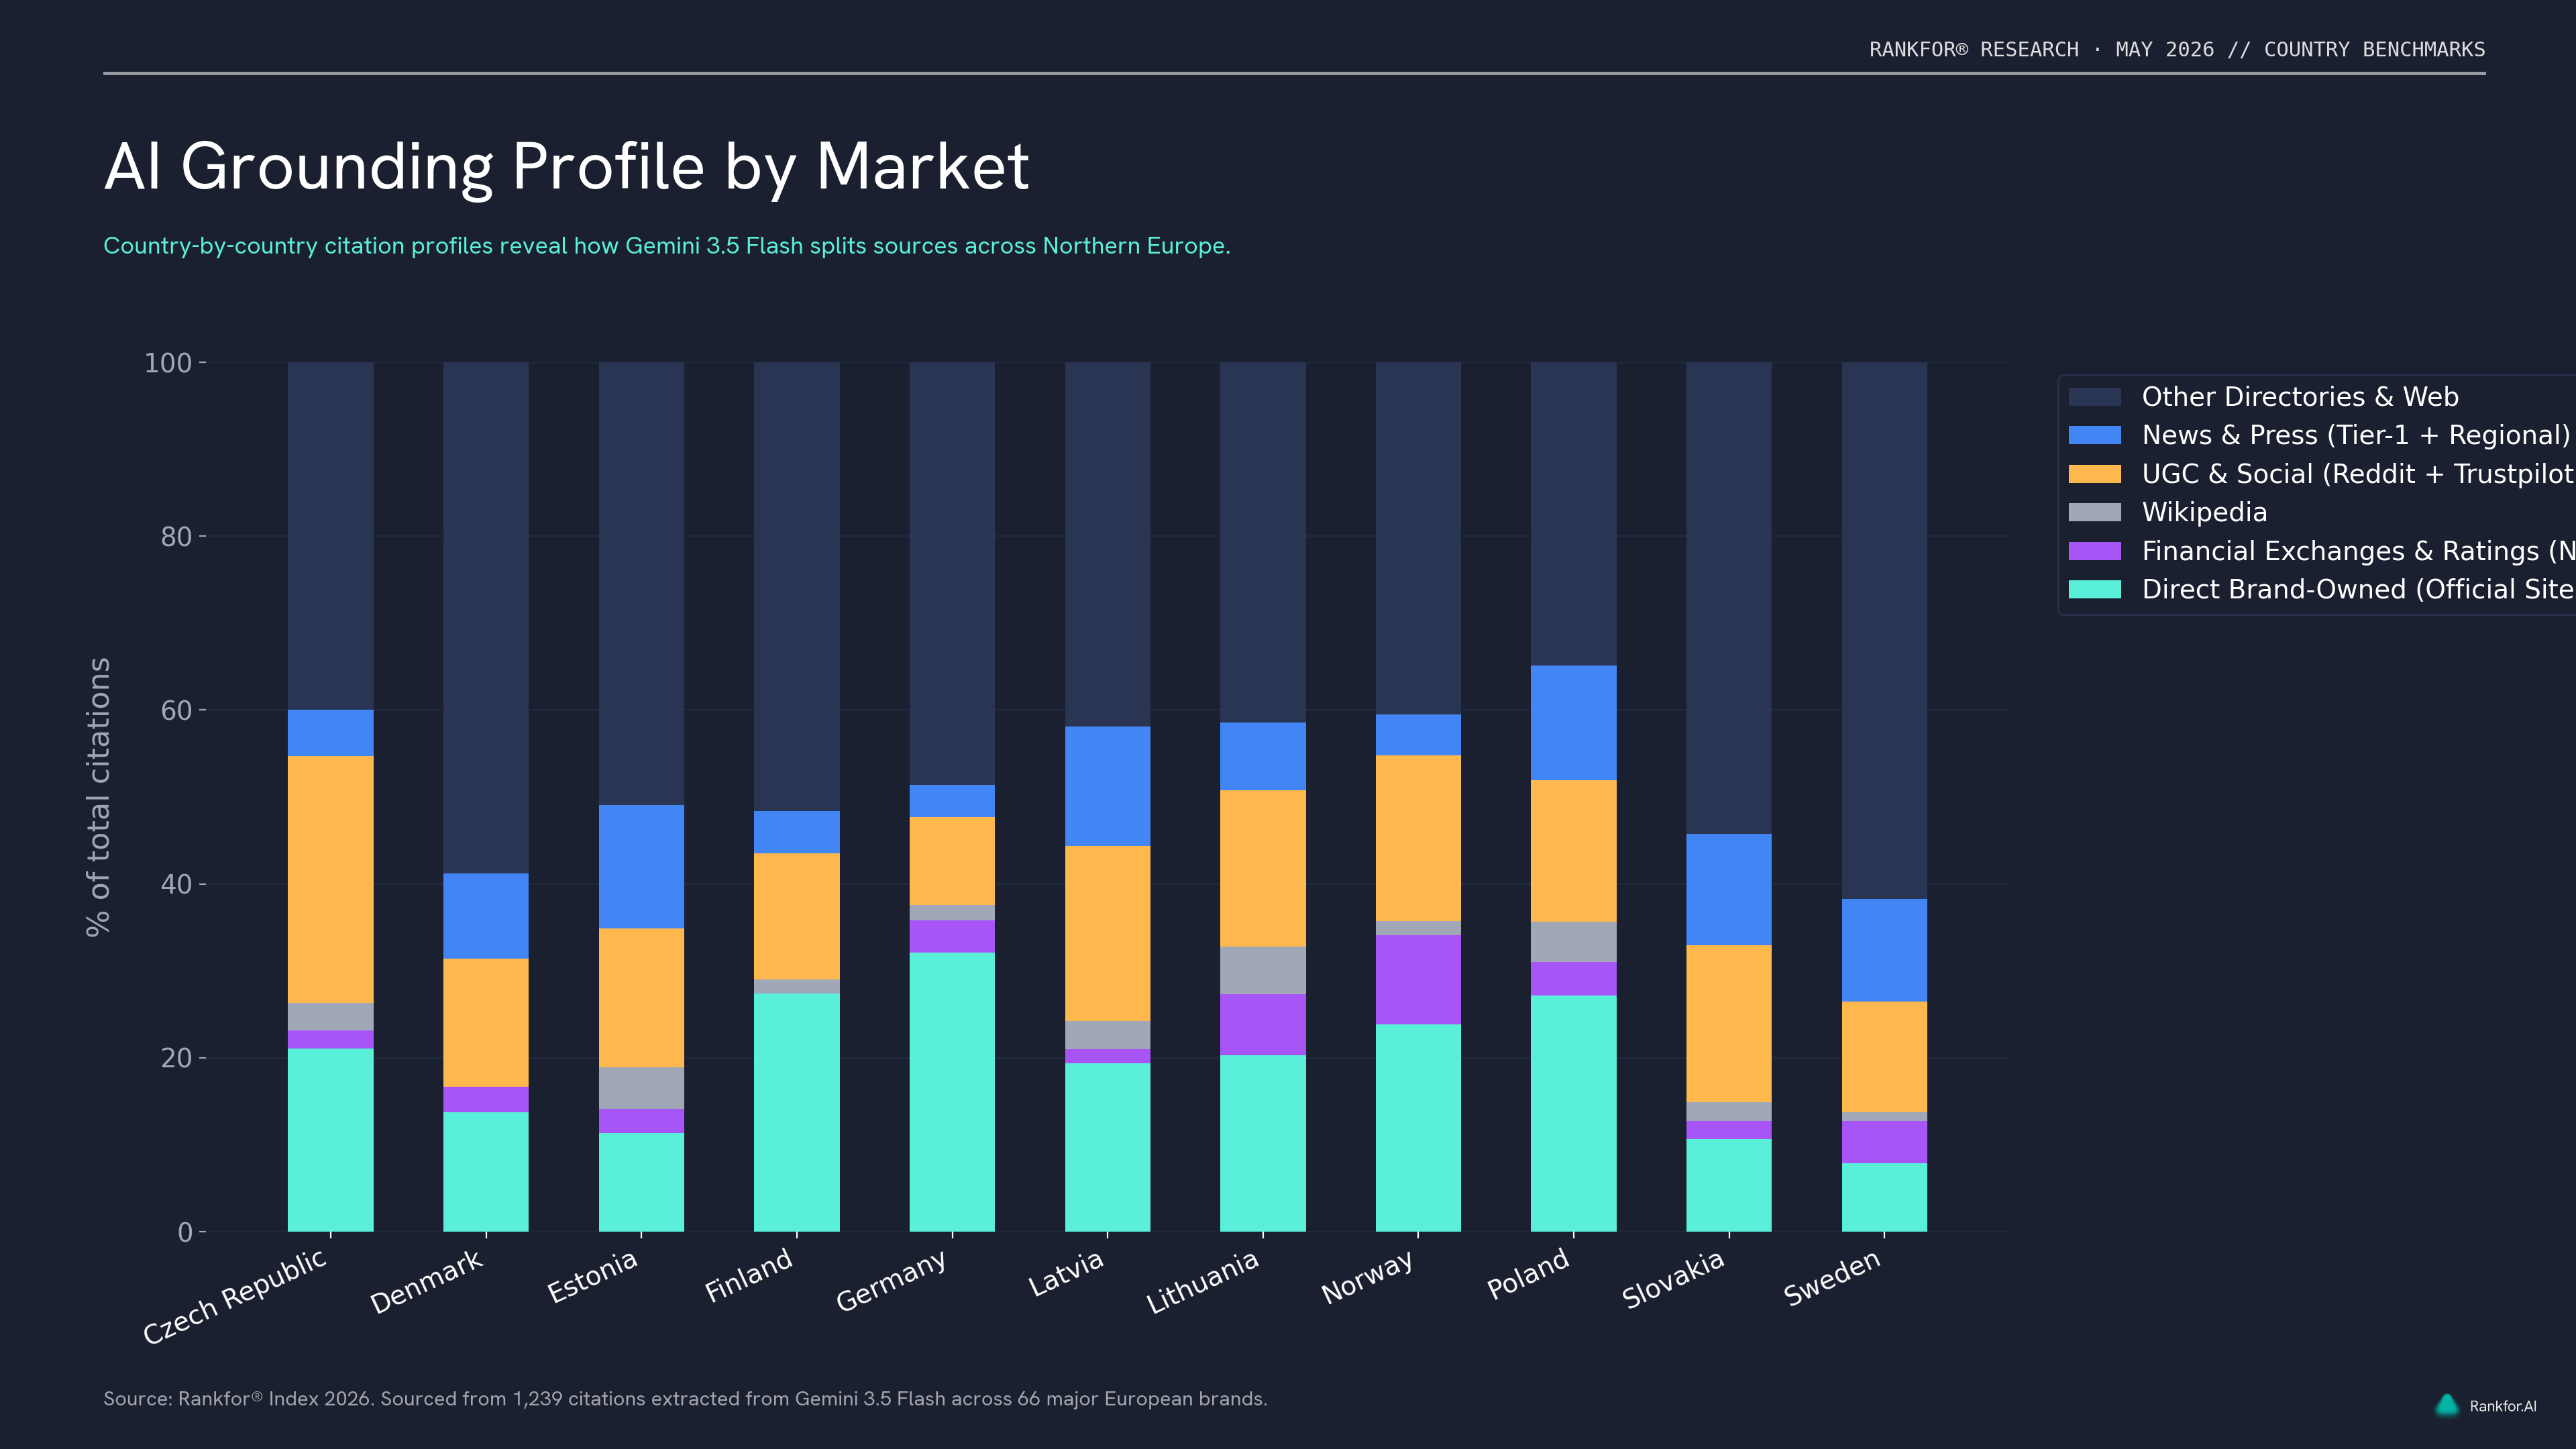Select the "News & Press (Tier-1 + Regional)" legend label

2356,435
